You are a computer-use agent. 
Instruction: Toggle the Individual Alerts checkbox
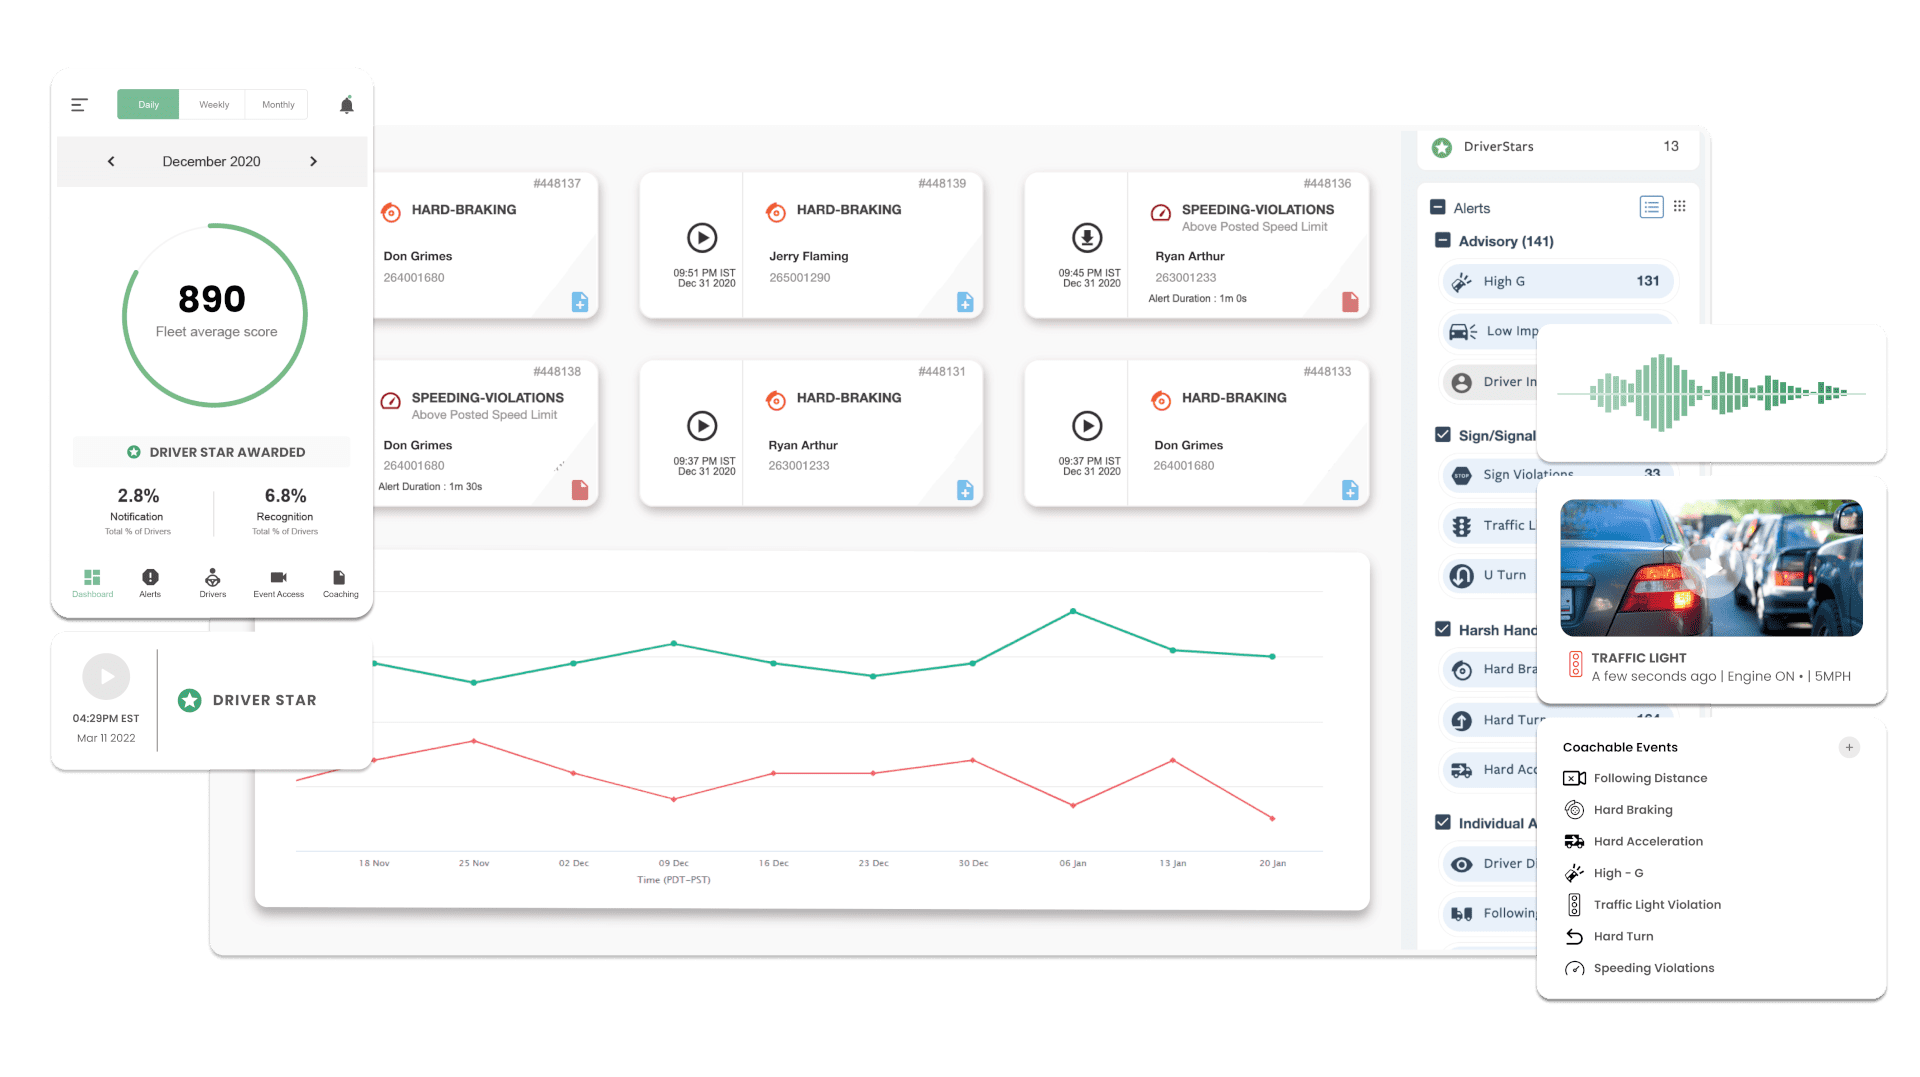tap(1443, 822)
